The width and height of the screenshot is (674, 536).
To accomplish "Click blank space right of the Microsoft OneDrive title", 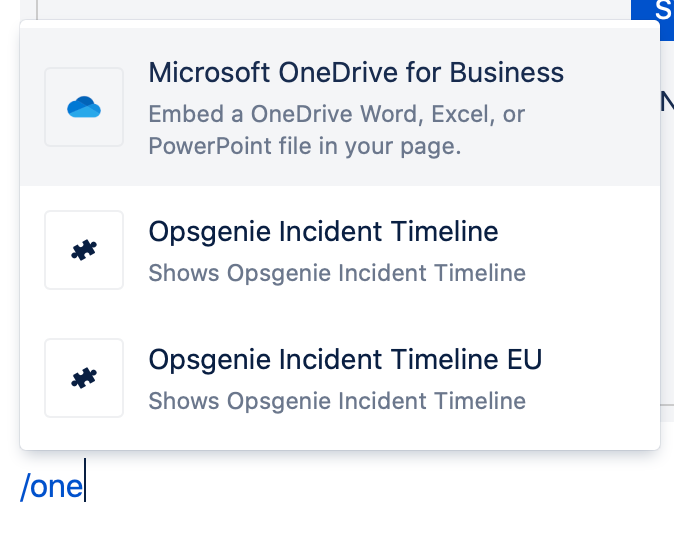I will [610, 72].
